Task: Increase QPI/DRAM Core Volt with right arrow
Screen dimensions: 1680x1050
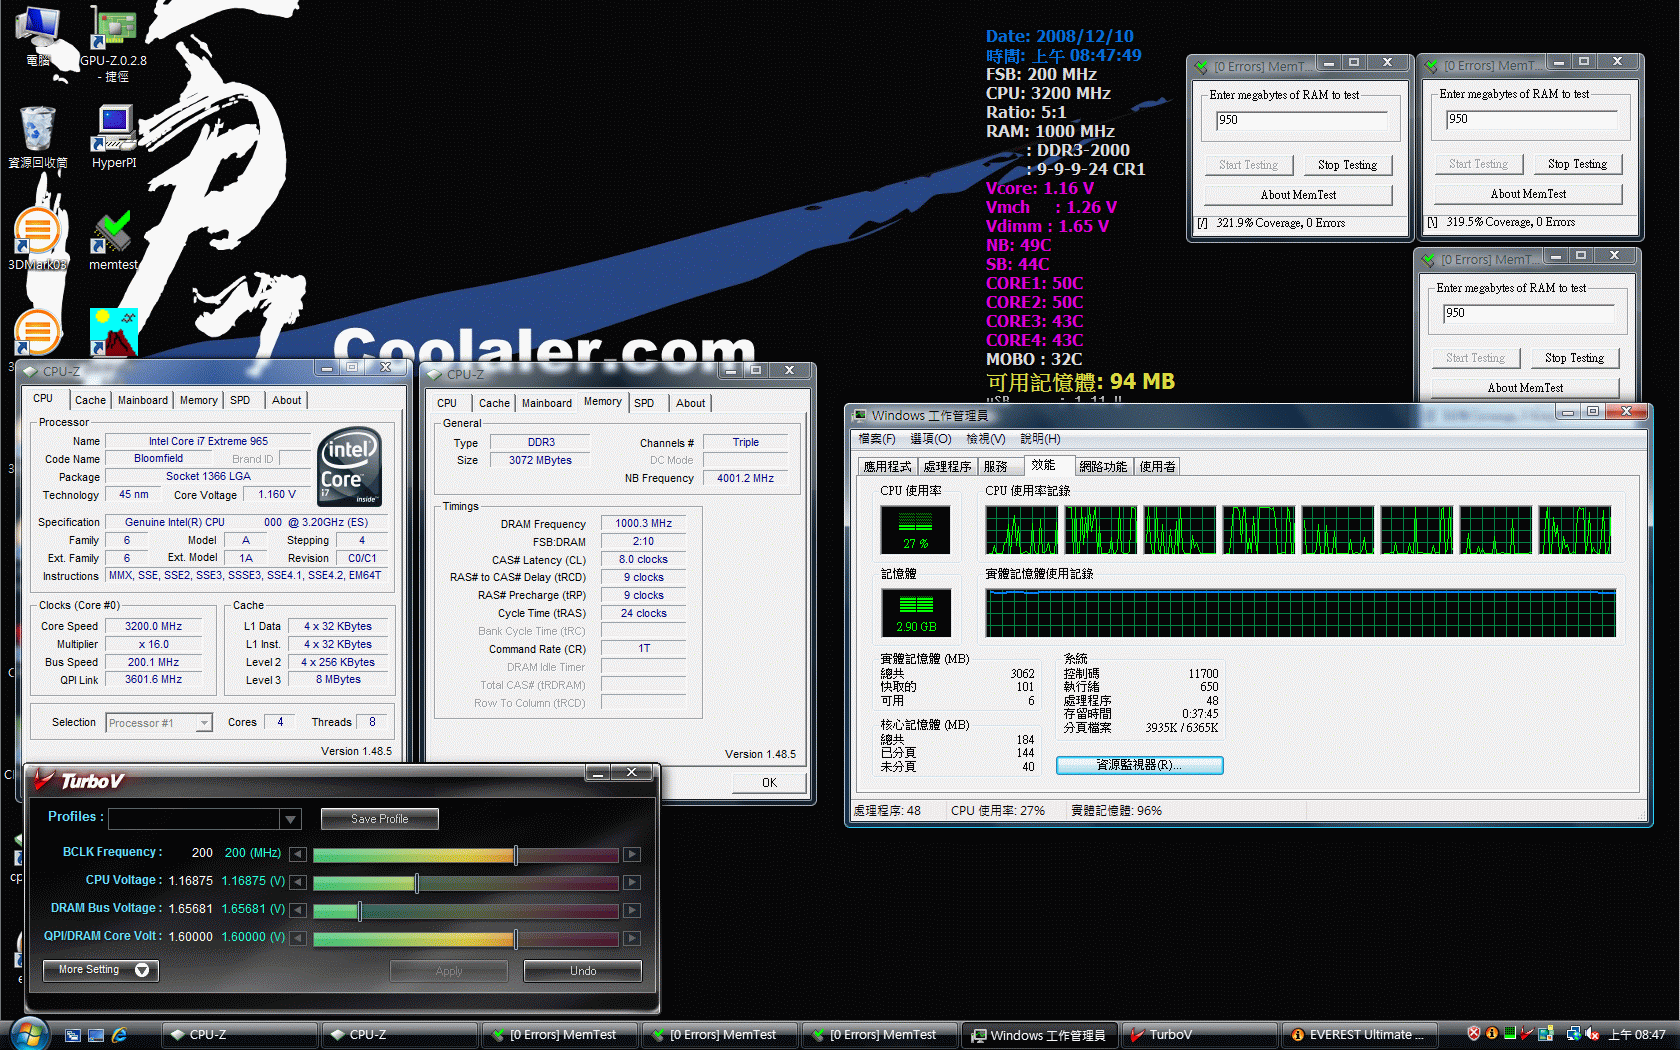Action: click(631, 938)
